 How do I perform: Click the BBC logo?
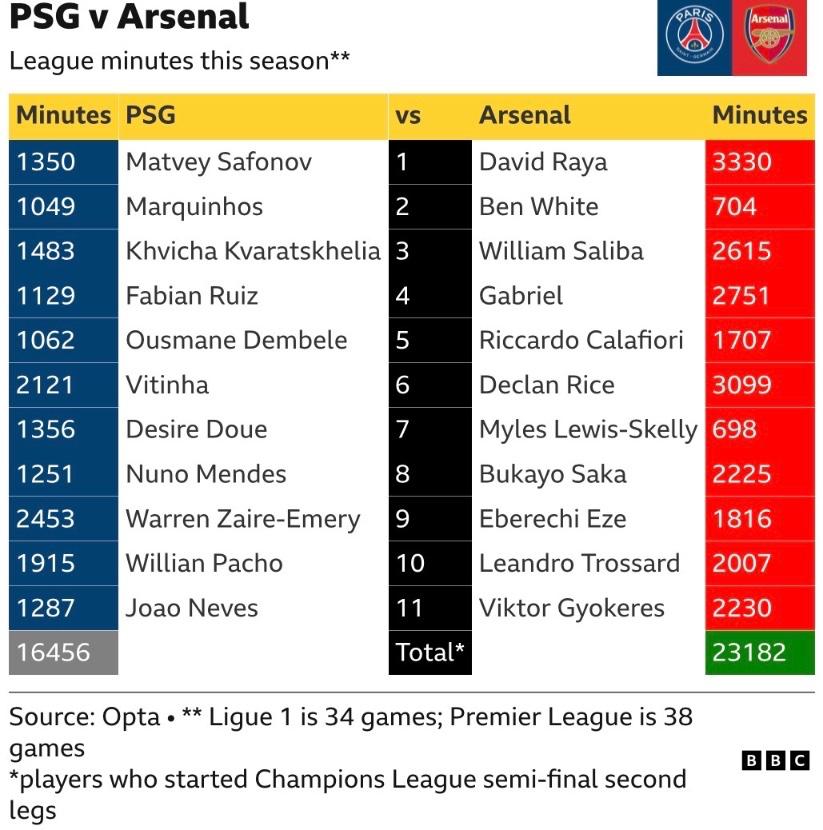(x=775, y=761)
